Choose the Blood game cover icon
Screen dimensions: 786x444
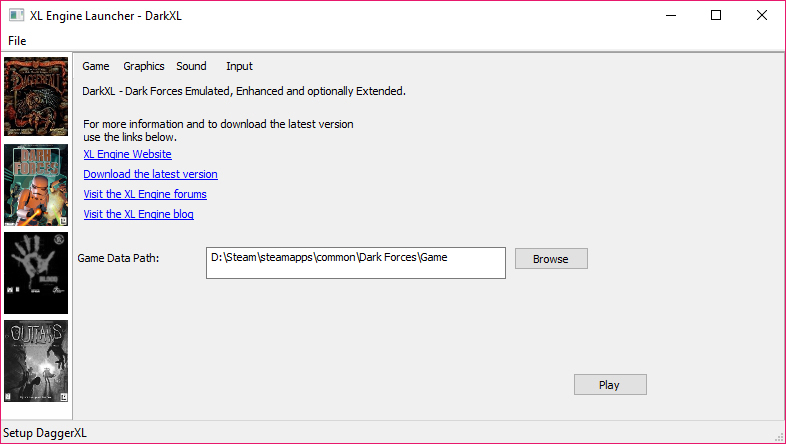pos(36,273)
